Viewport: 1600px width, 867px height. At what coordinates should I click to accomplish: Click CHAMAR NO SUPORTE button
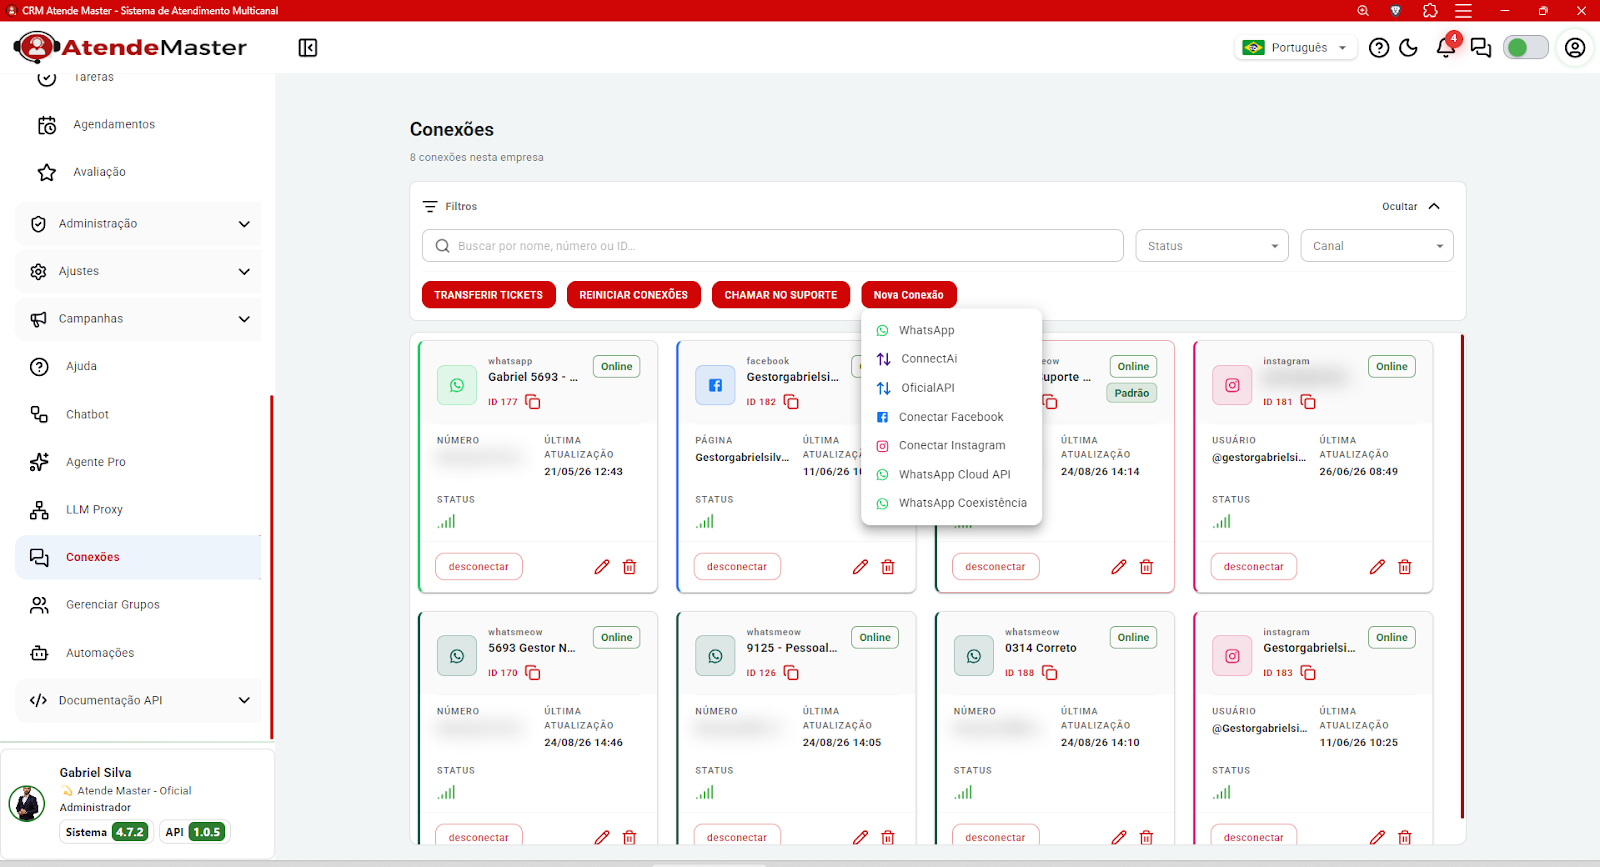click(781, 295)
